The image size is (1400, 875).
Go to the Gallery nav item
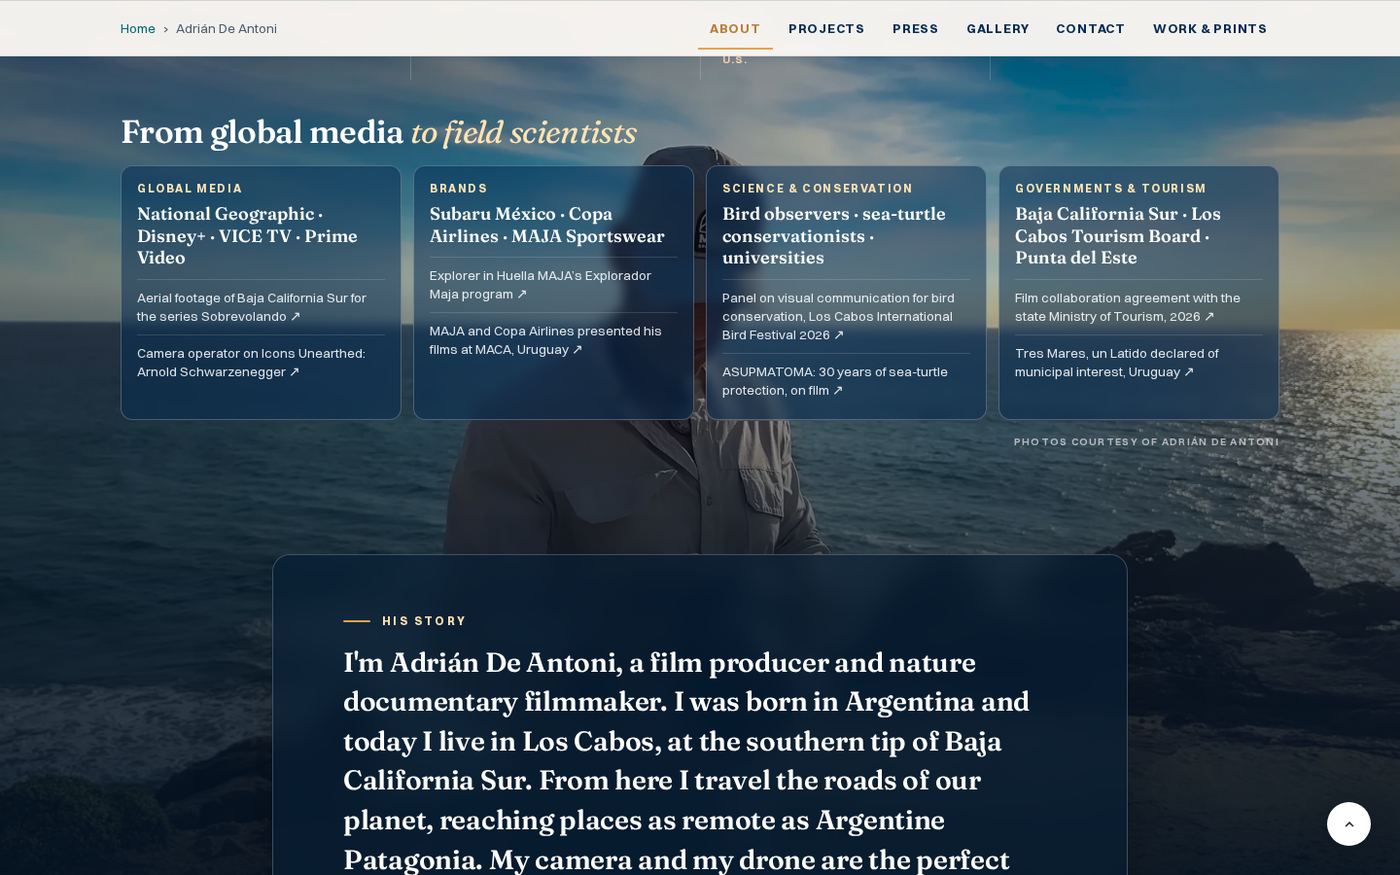coord(997,29)
